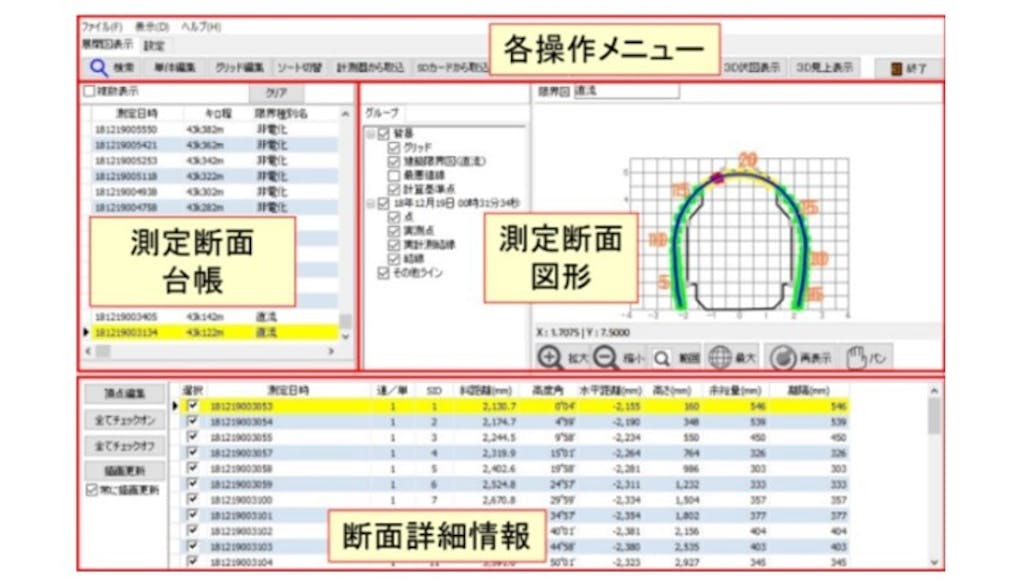Click the 3D見上表示 button

pos(824,67)
